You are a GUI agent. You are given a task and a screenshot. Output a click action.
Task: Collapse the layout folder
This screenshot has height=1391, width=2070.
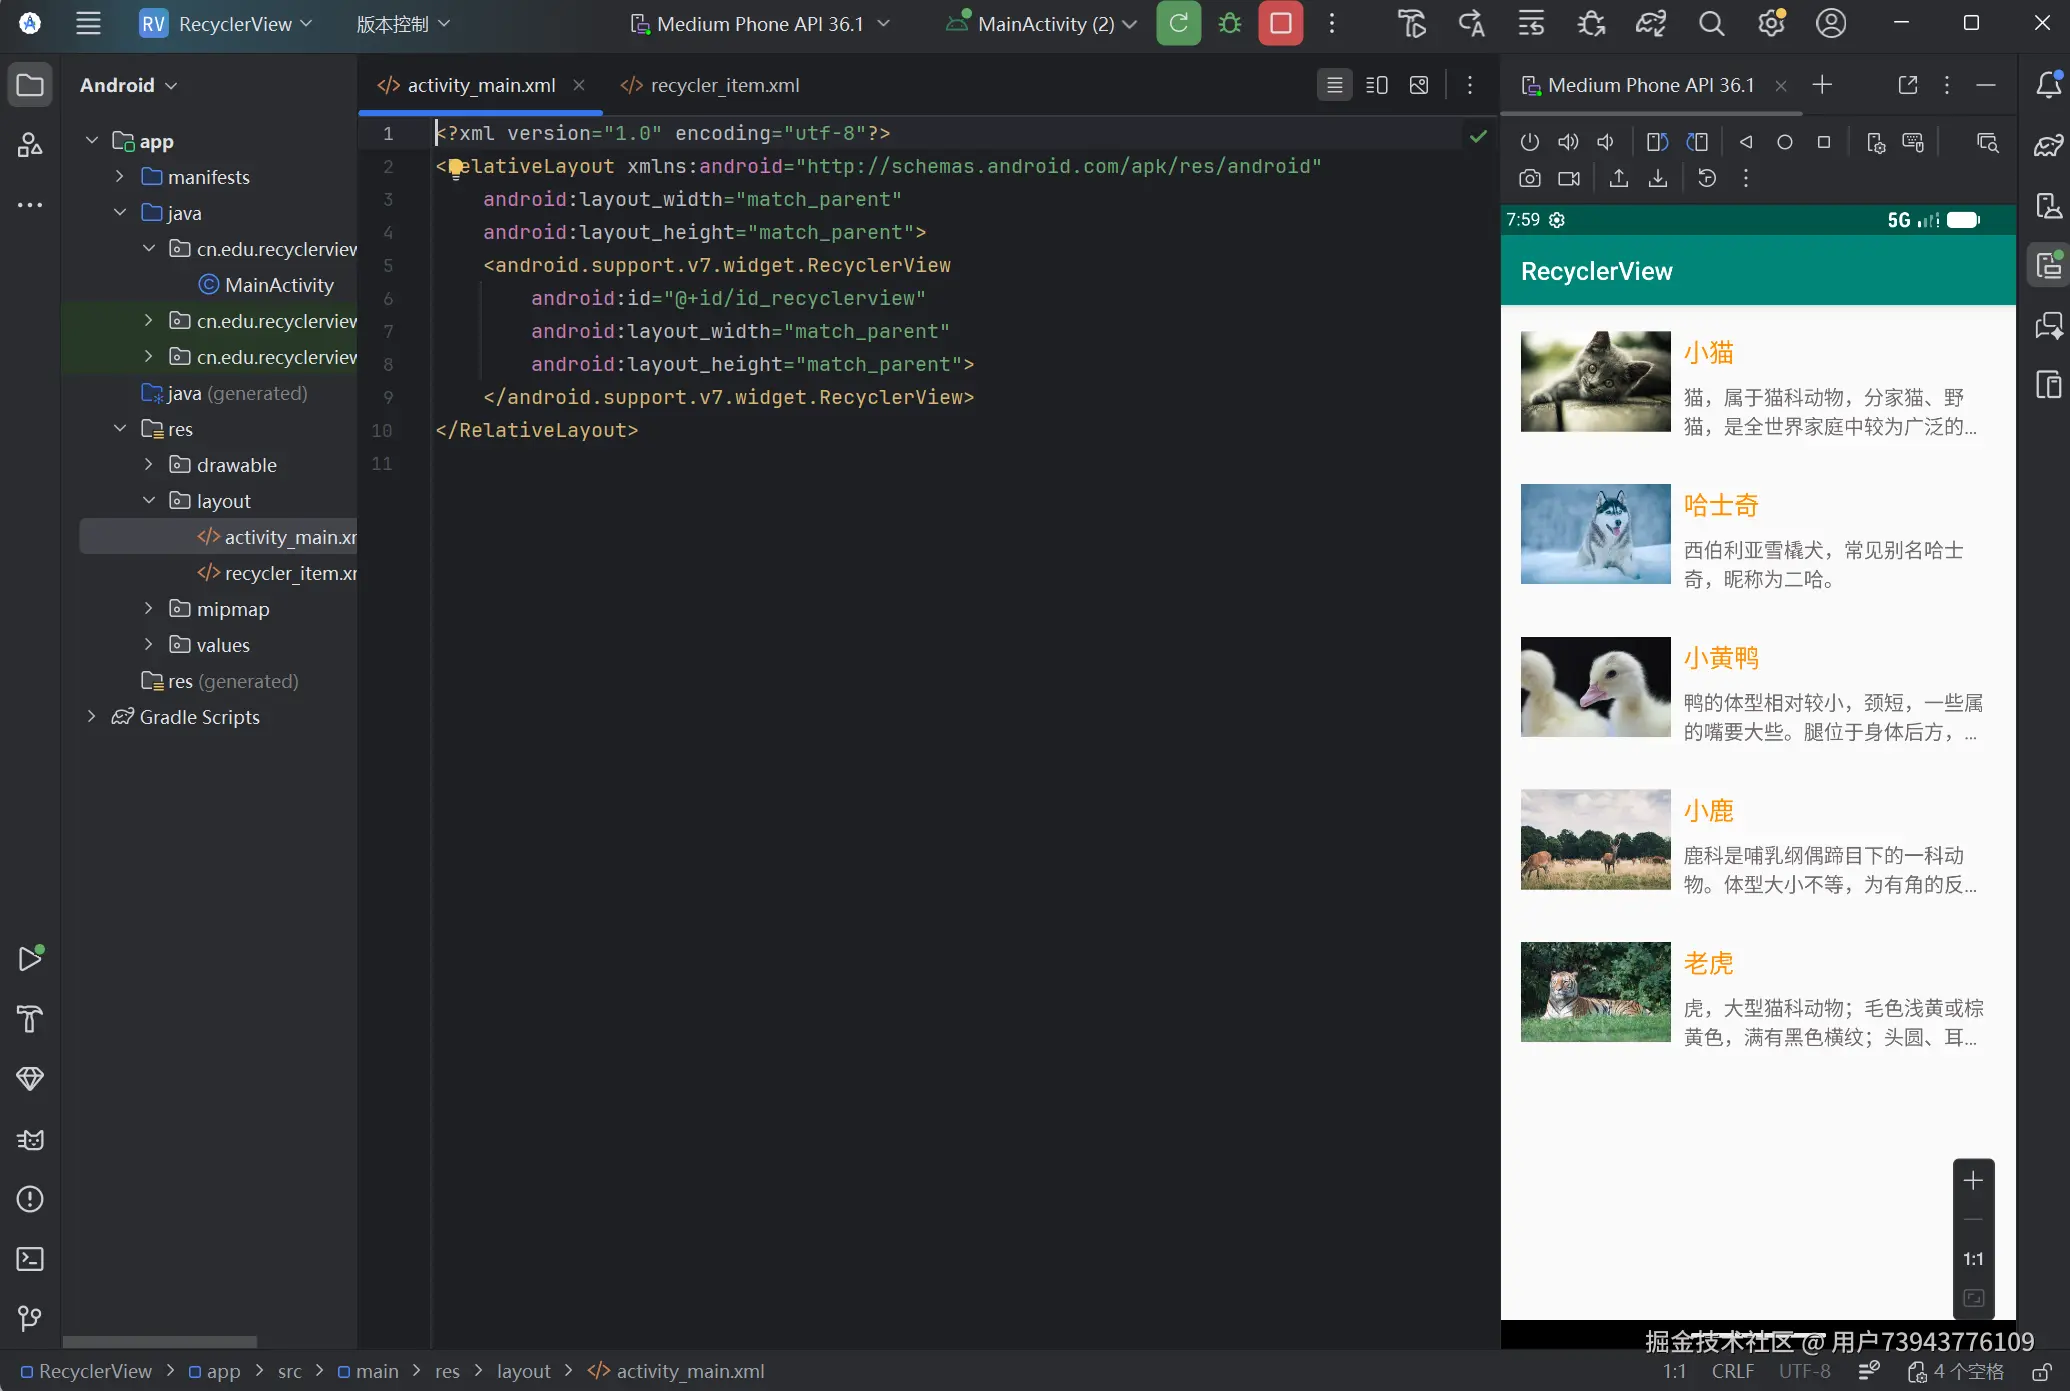tap(148, 500)
